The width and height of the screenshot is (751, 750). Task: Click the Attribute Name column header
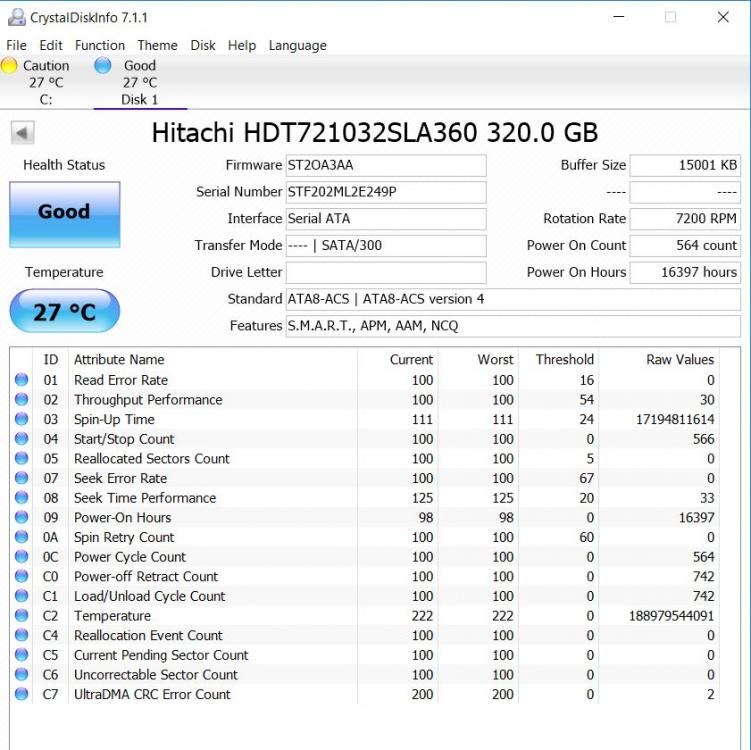pyautogui.click(x=213, y=360)
